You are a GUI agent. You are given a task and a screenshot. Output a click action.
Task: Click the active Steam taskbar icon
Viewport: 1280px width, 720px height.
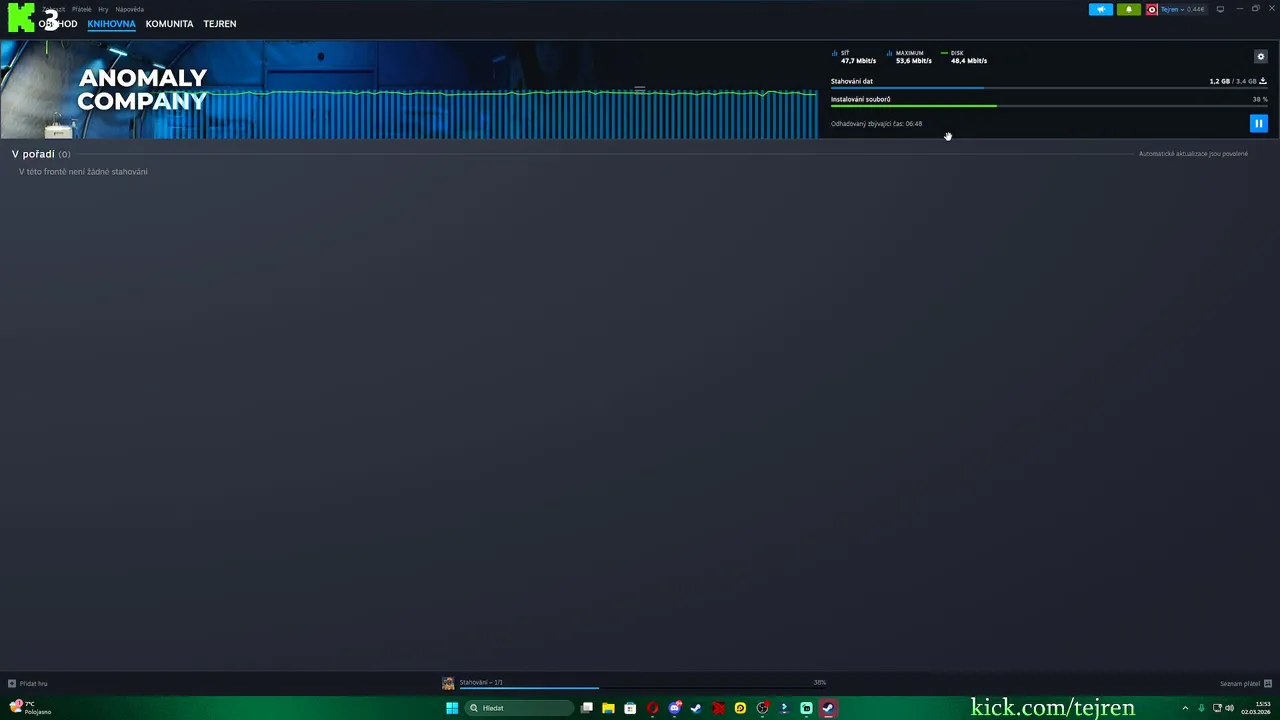coord(828,708)
